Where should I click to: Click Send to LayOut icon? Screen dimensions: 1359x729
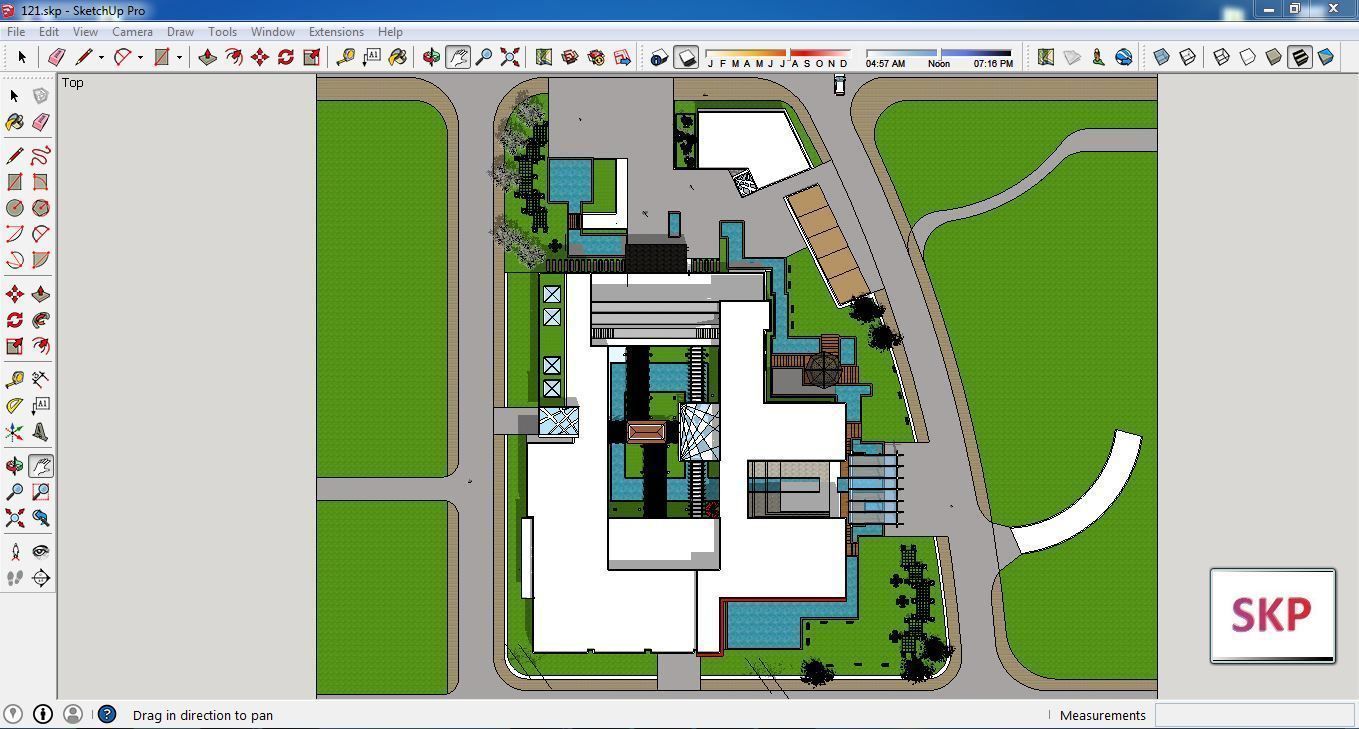(x=622, y=57)
